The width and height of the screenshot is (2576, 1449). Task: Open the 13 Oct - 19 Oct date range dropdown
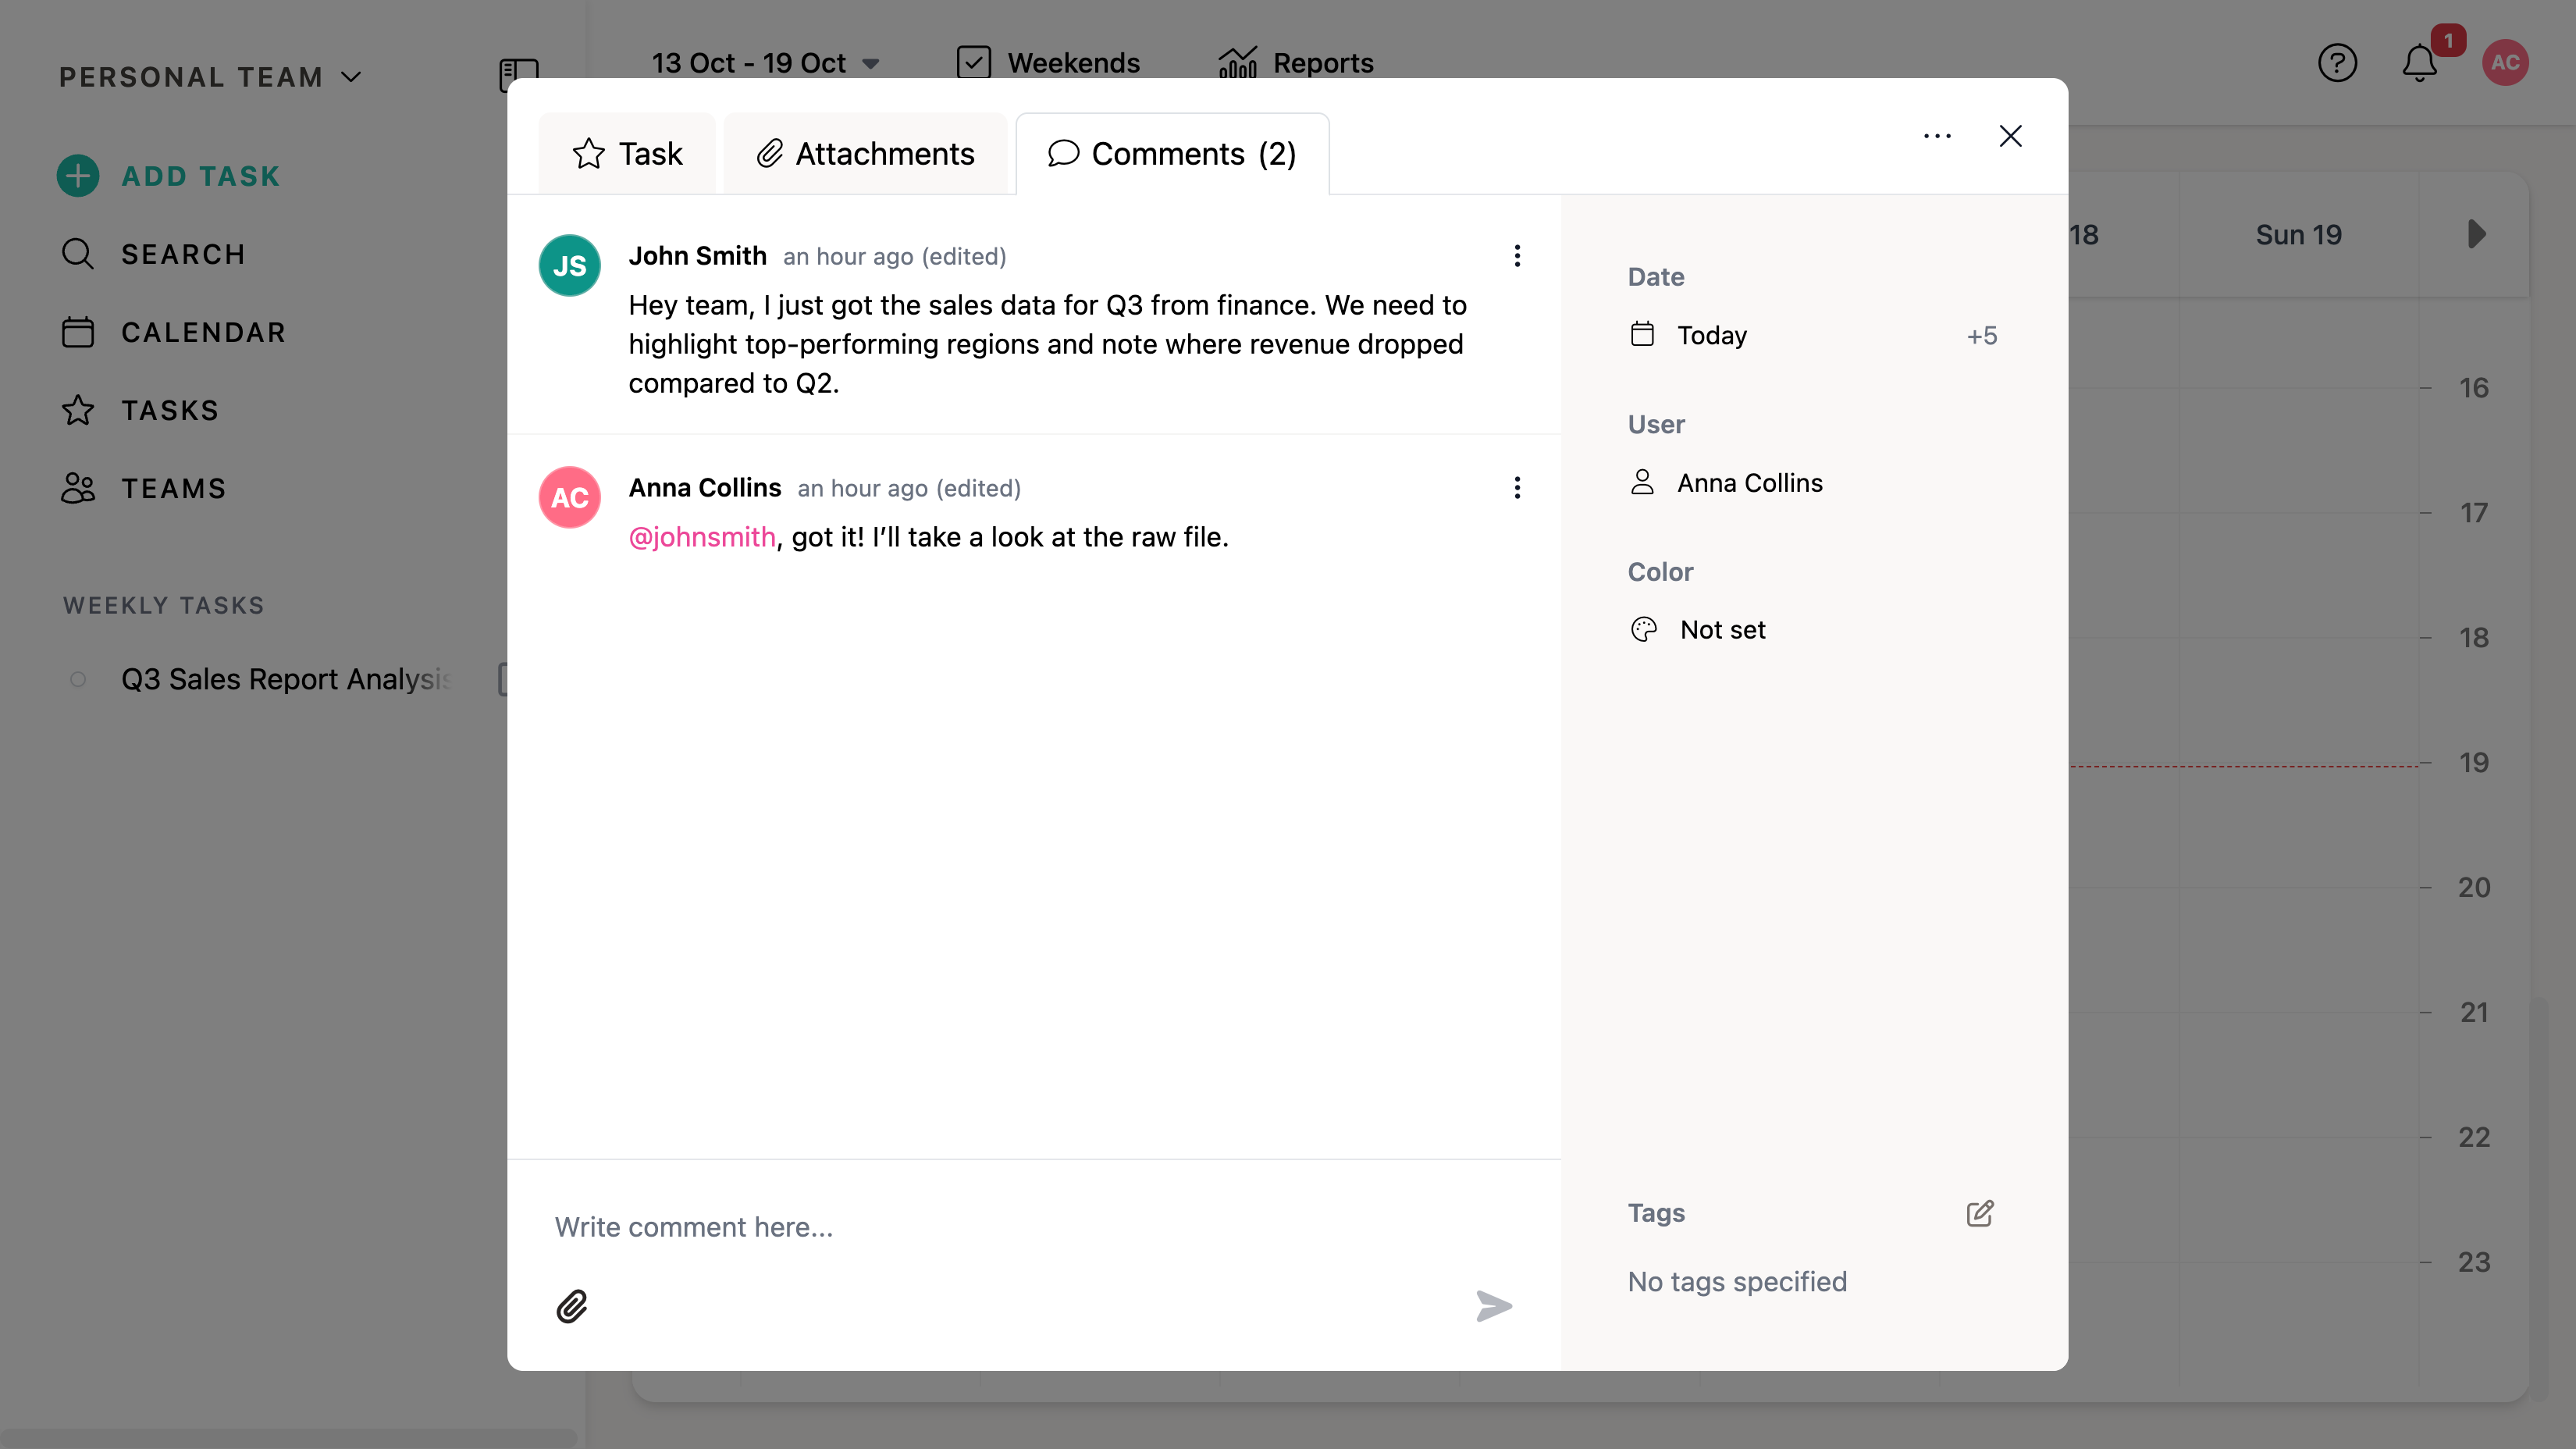point(765,63)
